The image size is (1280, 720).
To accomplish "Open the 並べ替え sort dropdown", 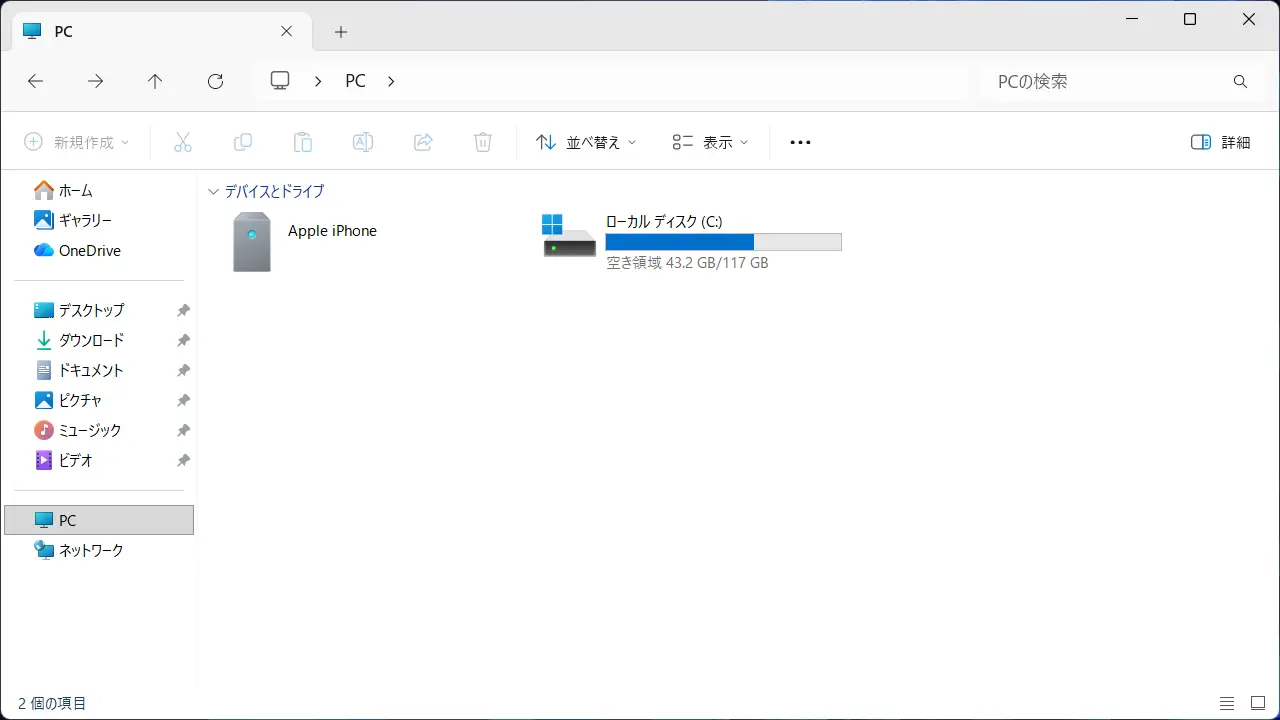I will tap(587, 142).
